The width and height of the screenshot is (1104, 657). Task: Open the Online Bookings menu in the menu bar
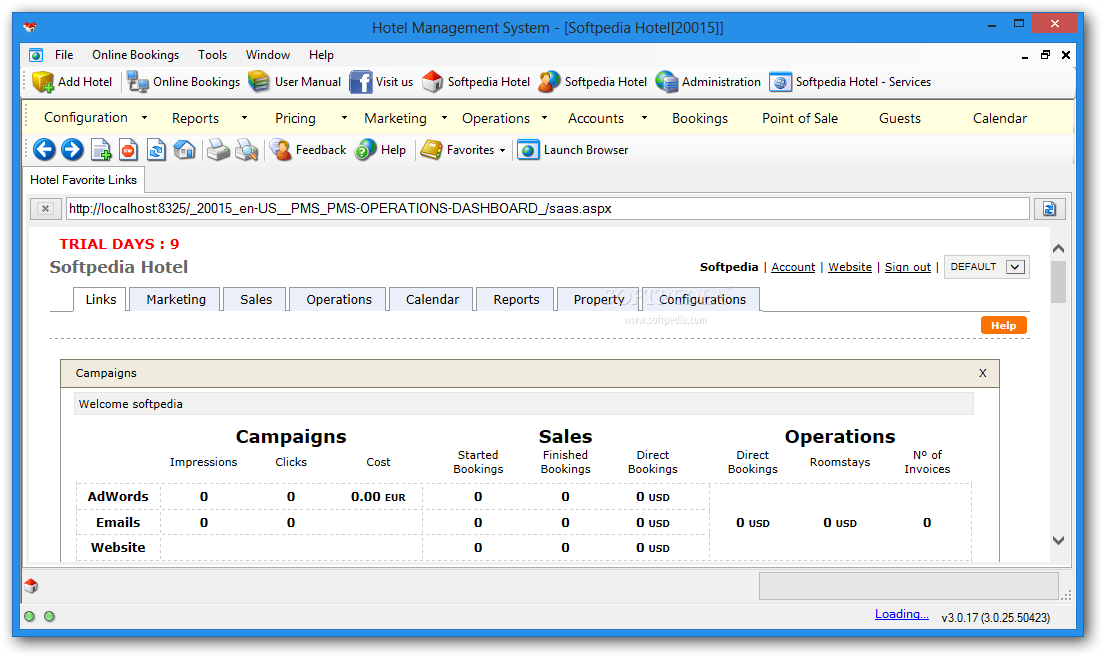(x=135, y=55)
